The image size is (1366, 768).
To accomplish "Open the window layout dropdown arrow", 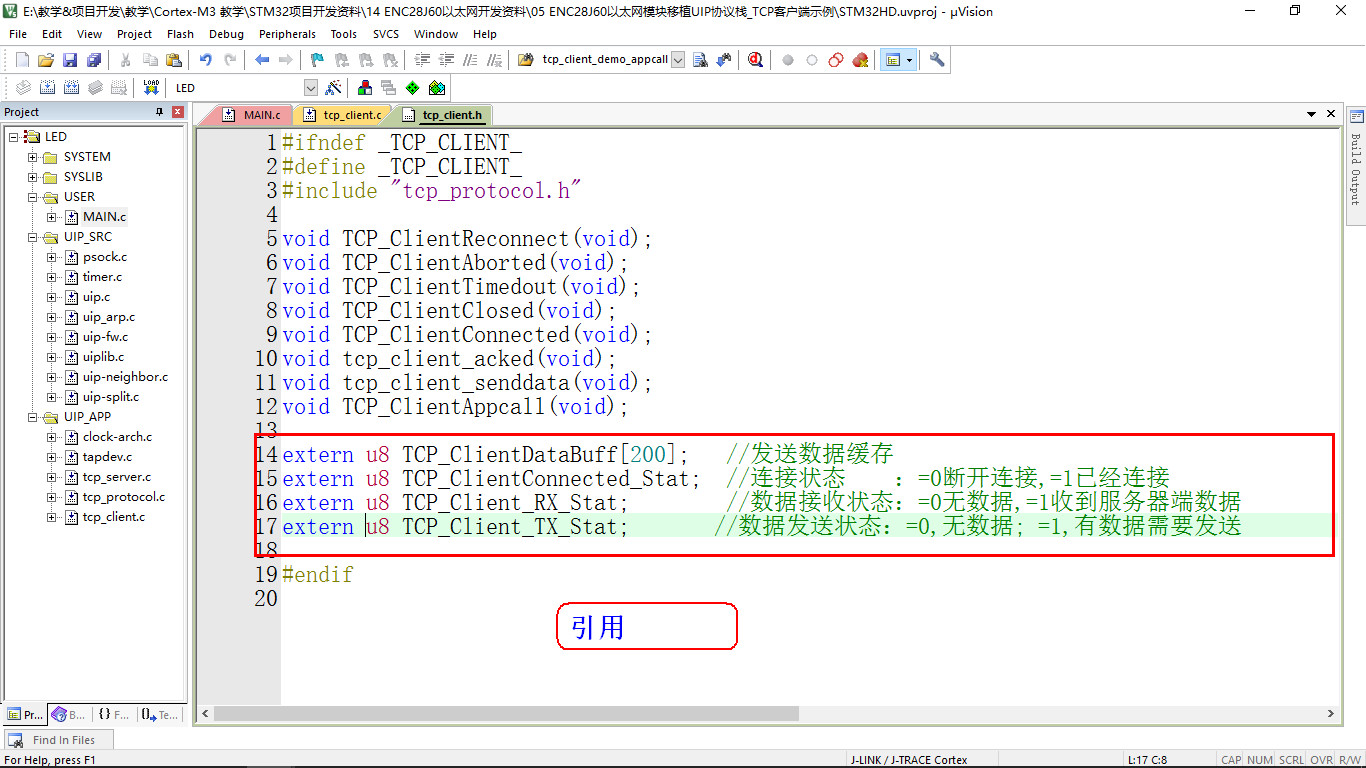I will (x=909, y=60).
